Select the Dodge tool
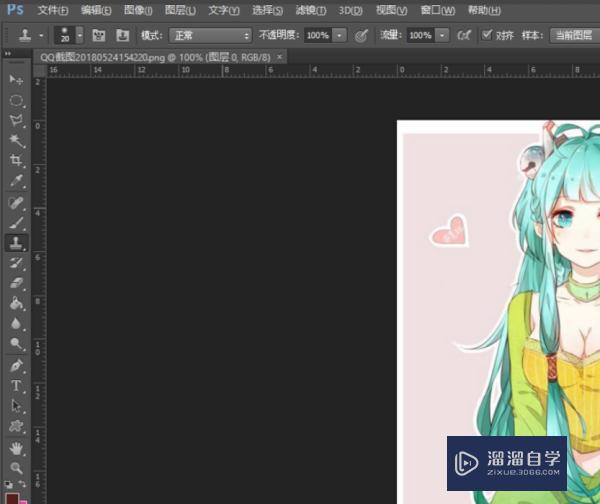The image size is (600, 504). (16, 344)
